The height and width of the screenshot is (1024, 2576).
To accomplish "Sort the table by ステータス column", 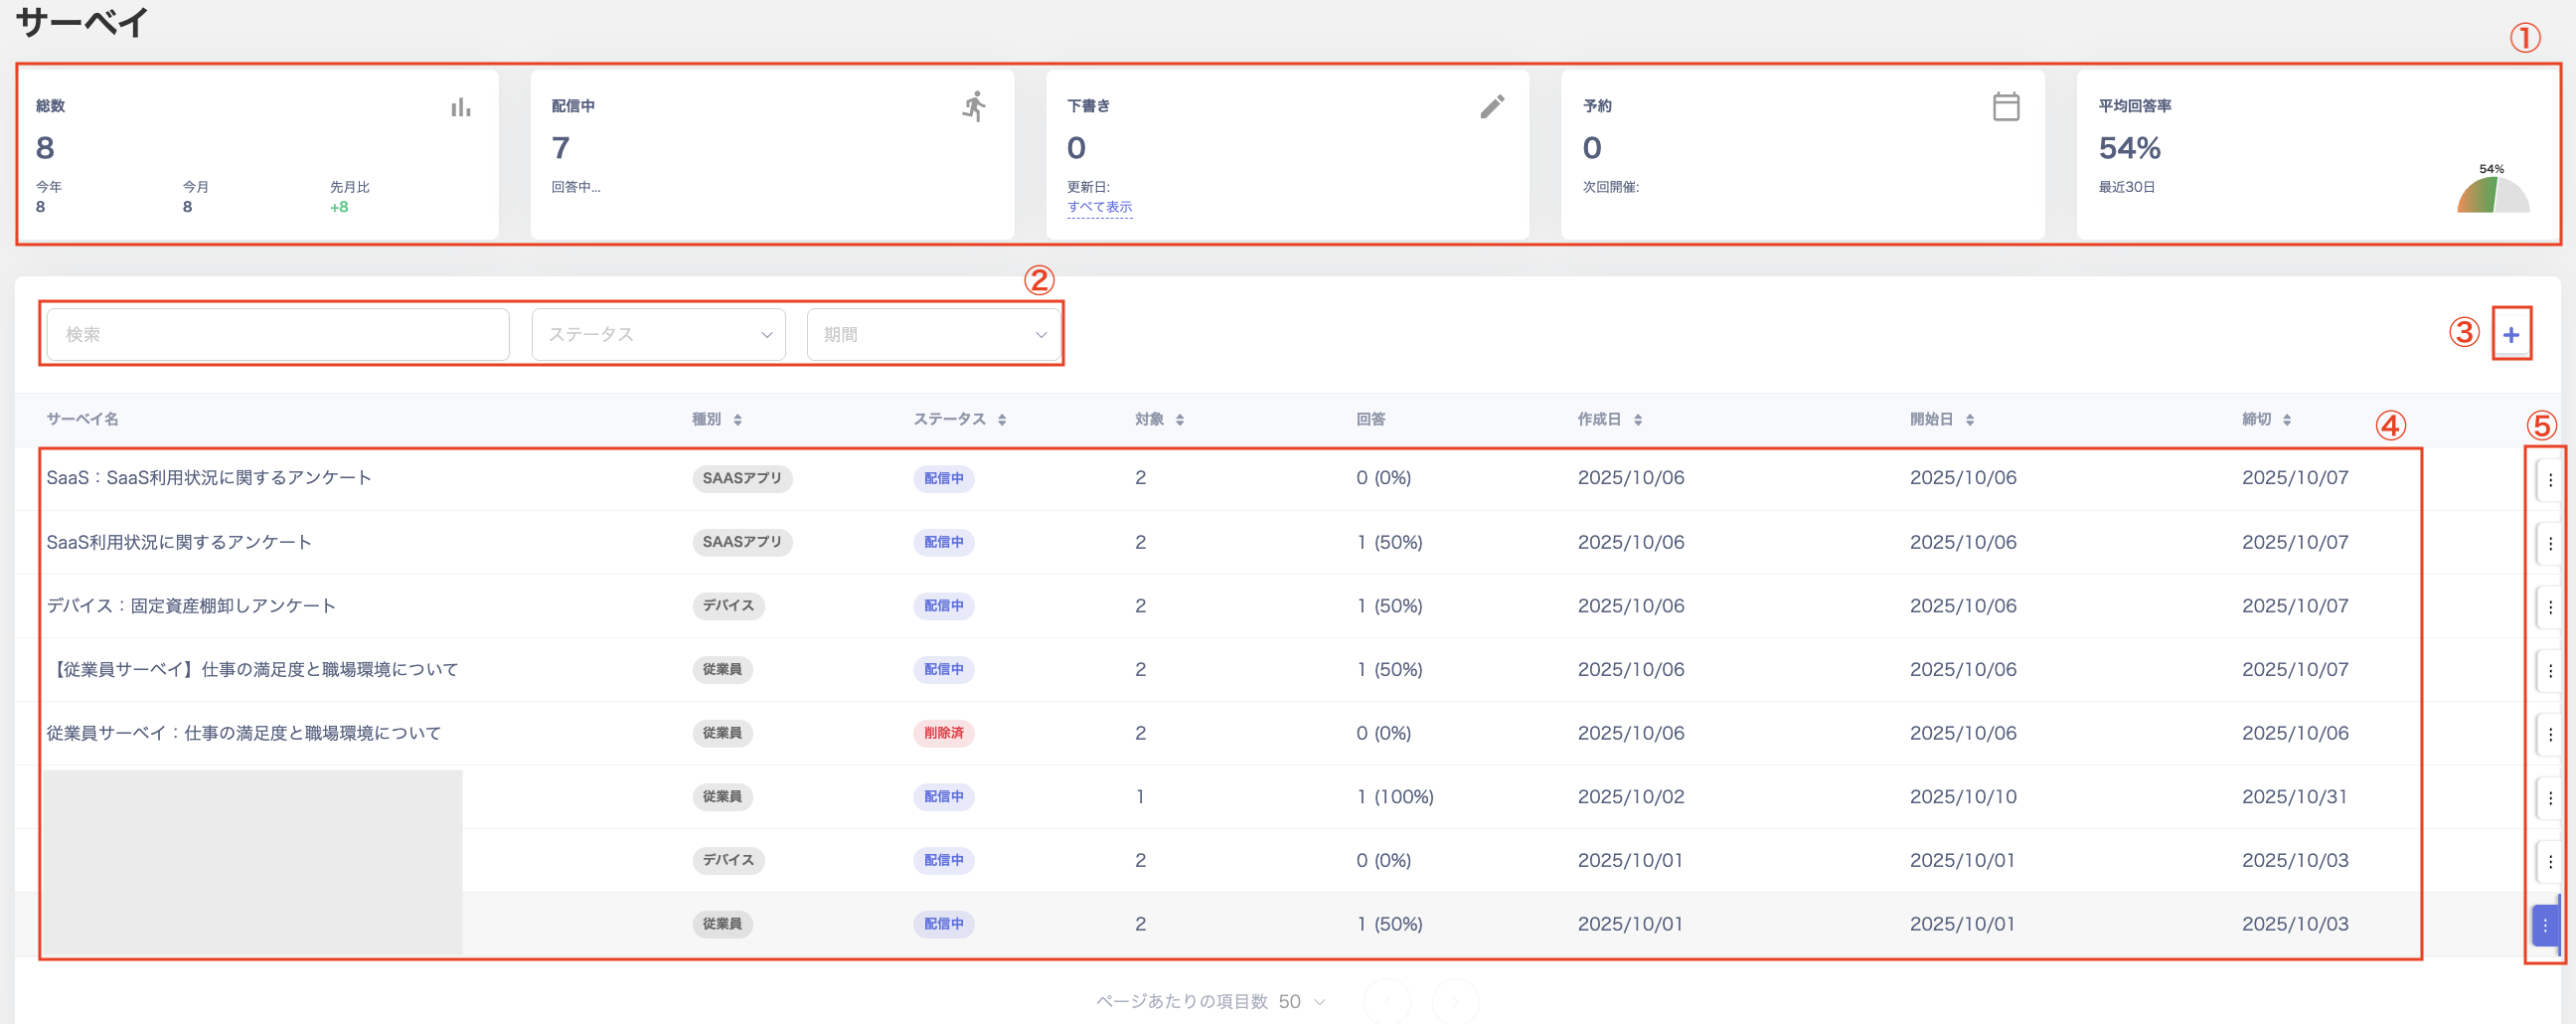I will pyautogui.click(x=959, y=420).
